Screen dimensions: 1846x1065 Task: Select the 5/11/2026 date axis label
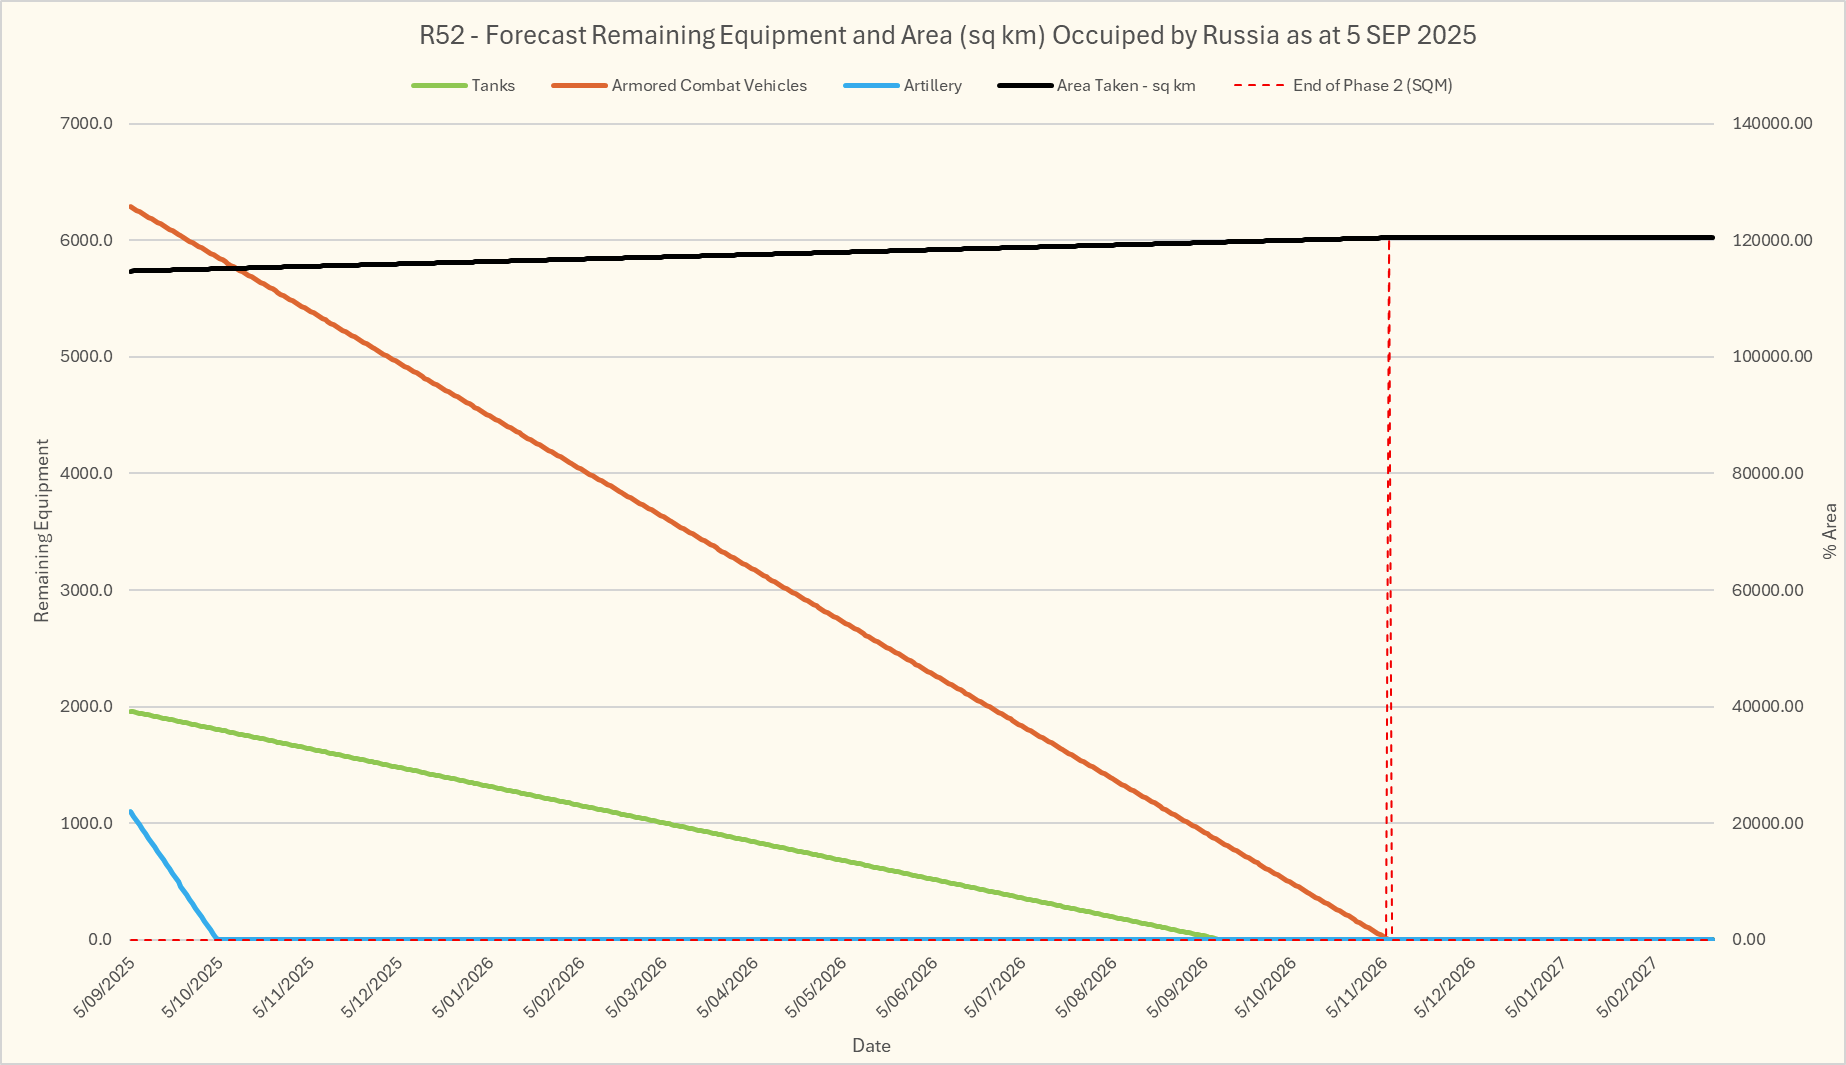pos(1357,986)
